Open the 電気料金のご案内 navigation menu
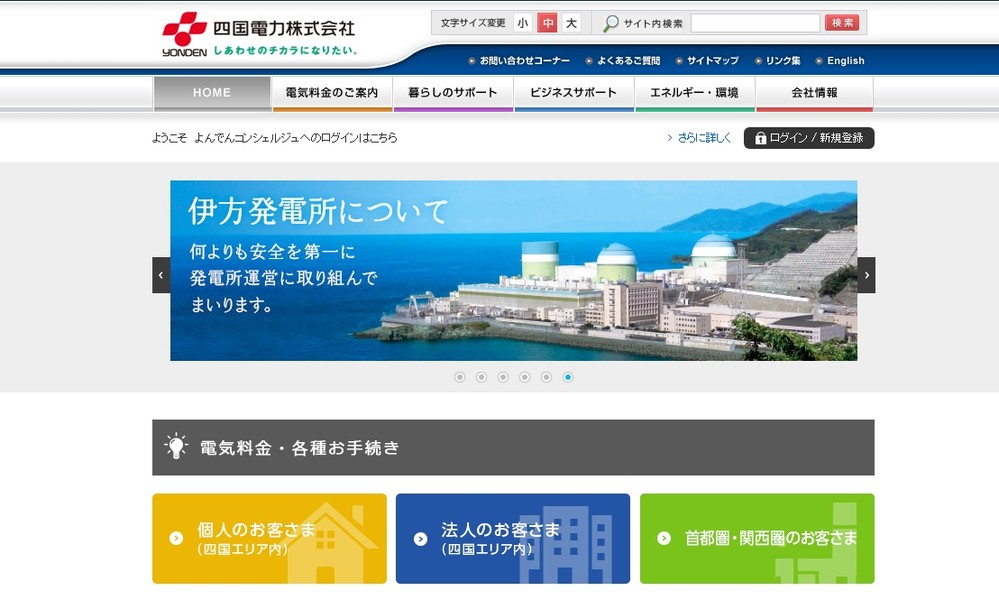 tap(332, 93)
